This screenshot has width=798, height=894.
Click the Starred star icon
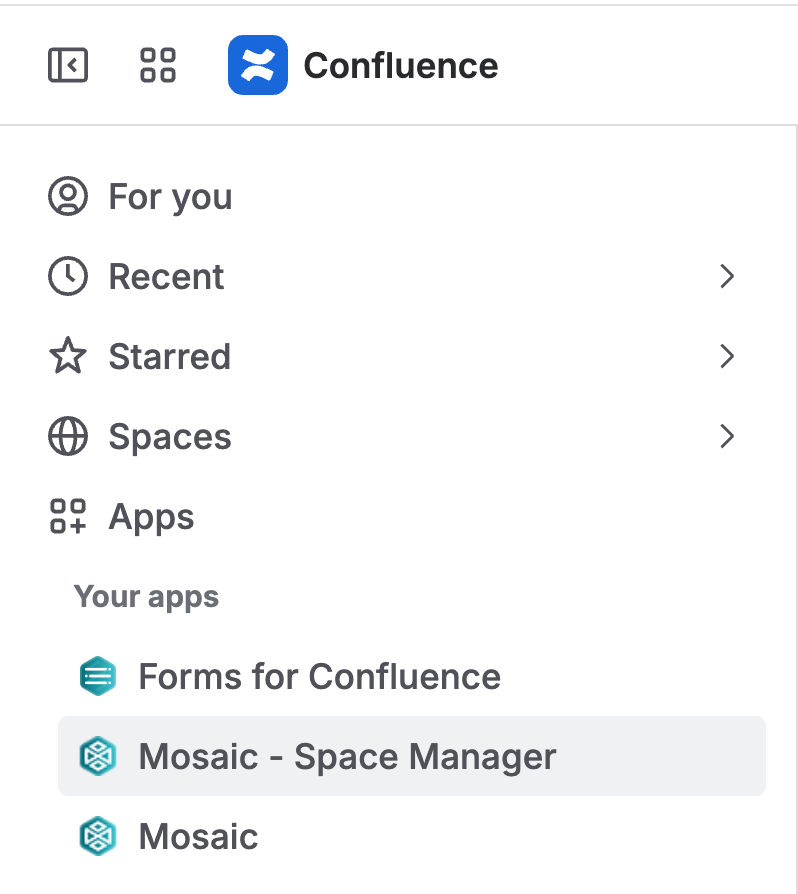point(68,356)
